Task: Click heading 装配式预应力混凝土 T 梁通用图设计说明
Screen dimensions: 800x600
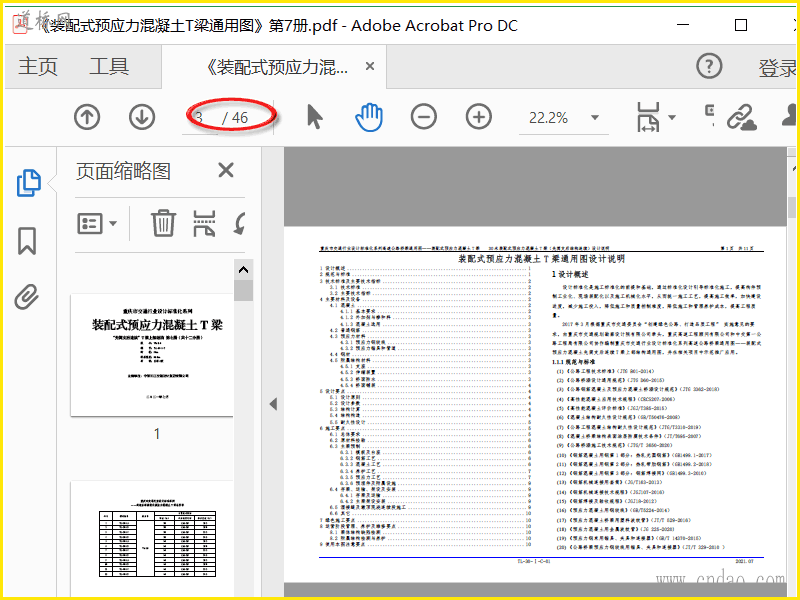Action: point(541,259)
